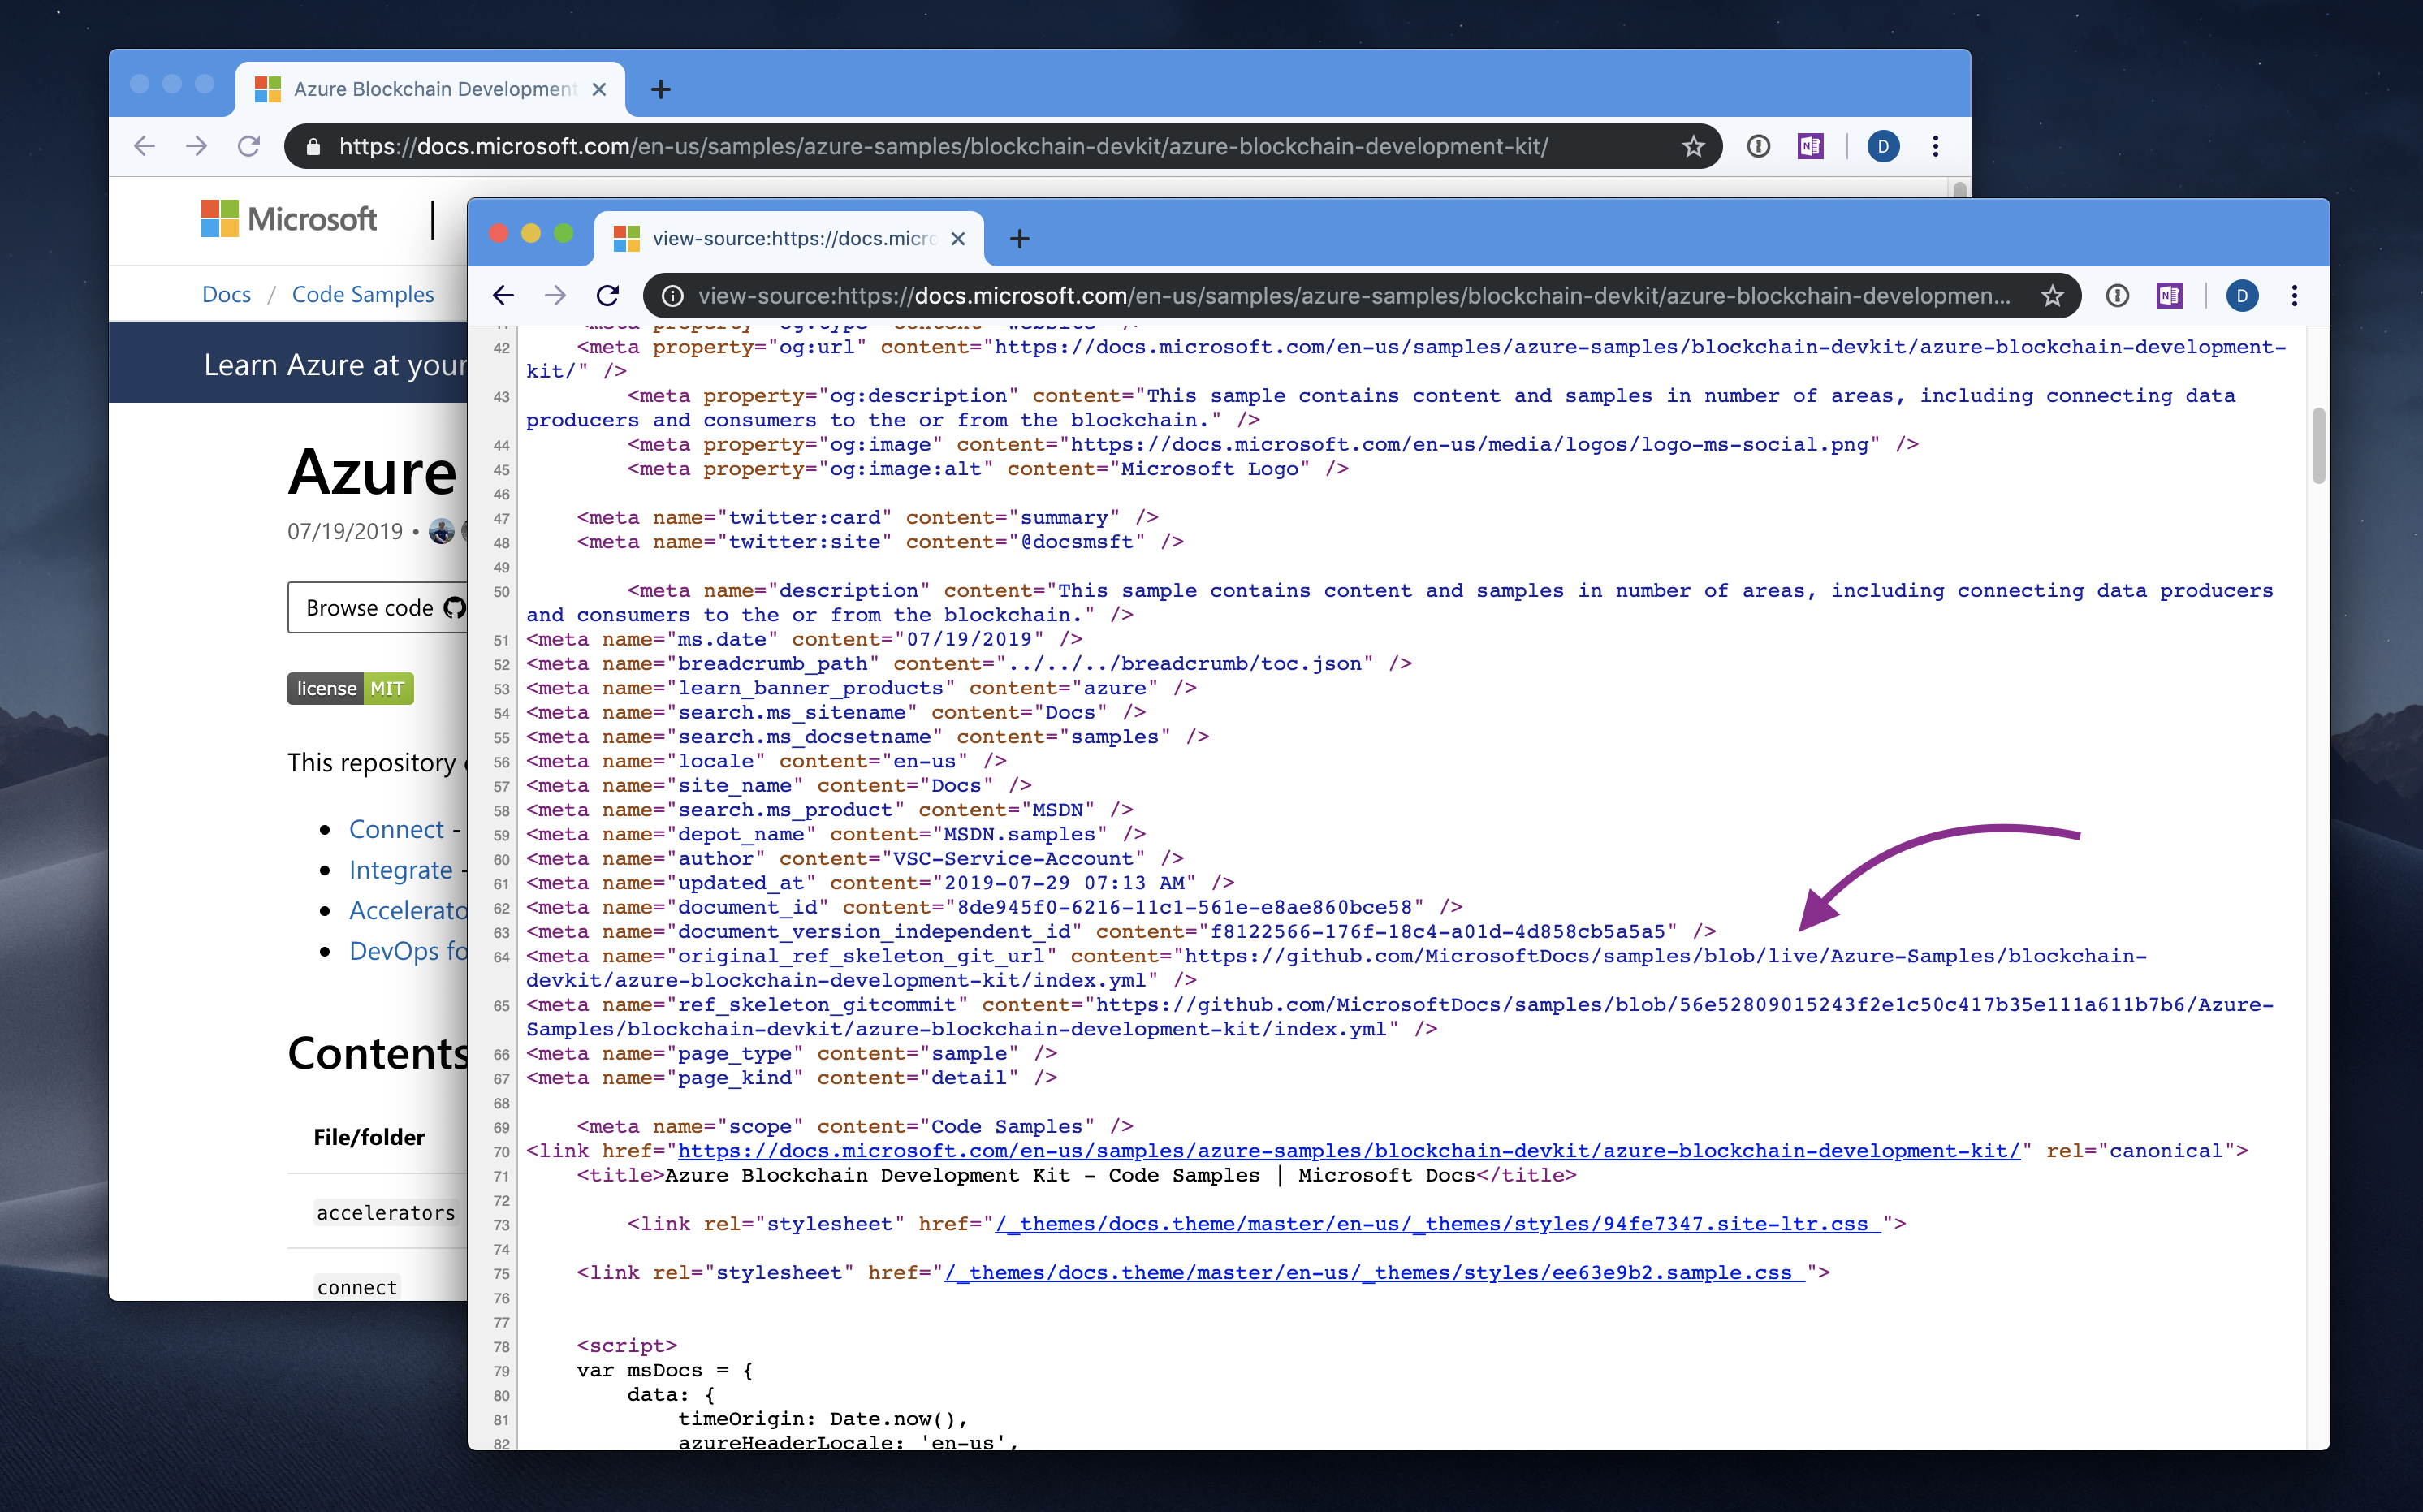Click twitter:site content @docsmsft
Viewport: 2423px width, 1512px height.
click(x=1077, y=542)
